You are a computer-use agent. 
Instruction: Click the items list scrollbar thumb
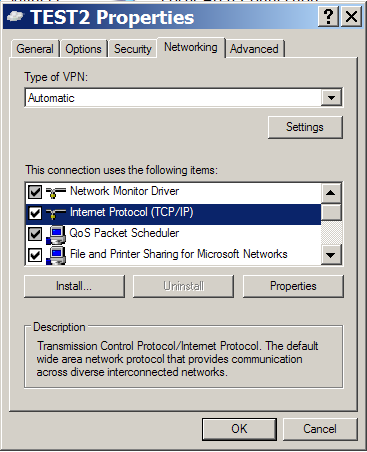tap(331, 212)
